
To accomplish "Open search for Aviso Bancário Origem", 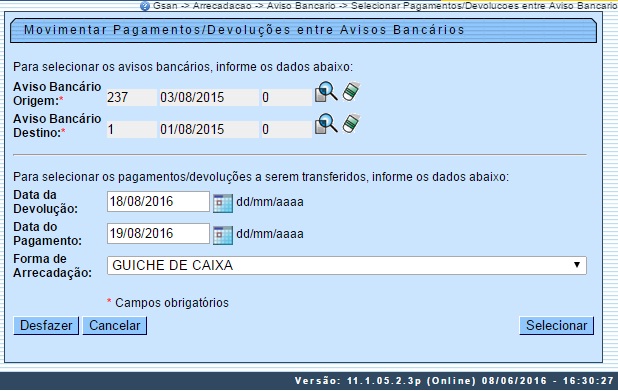I will pyautogui.click(x=326, y=92).
